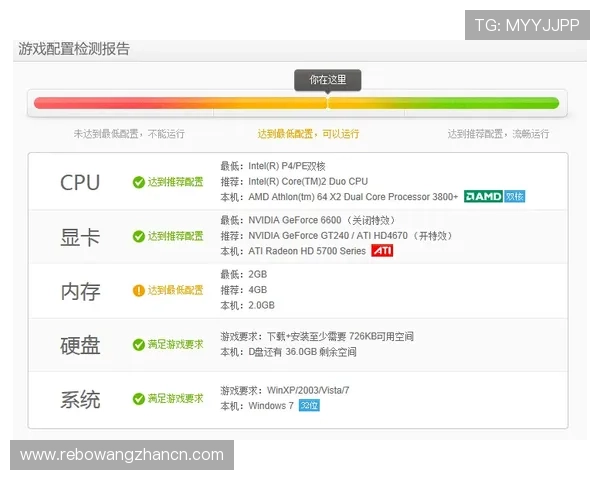Click the 硬盘 category label
The width and height of the screenshot is (600, 480).
tap(80, 346)
